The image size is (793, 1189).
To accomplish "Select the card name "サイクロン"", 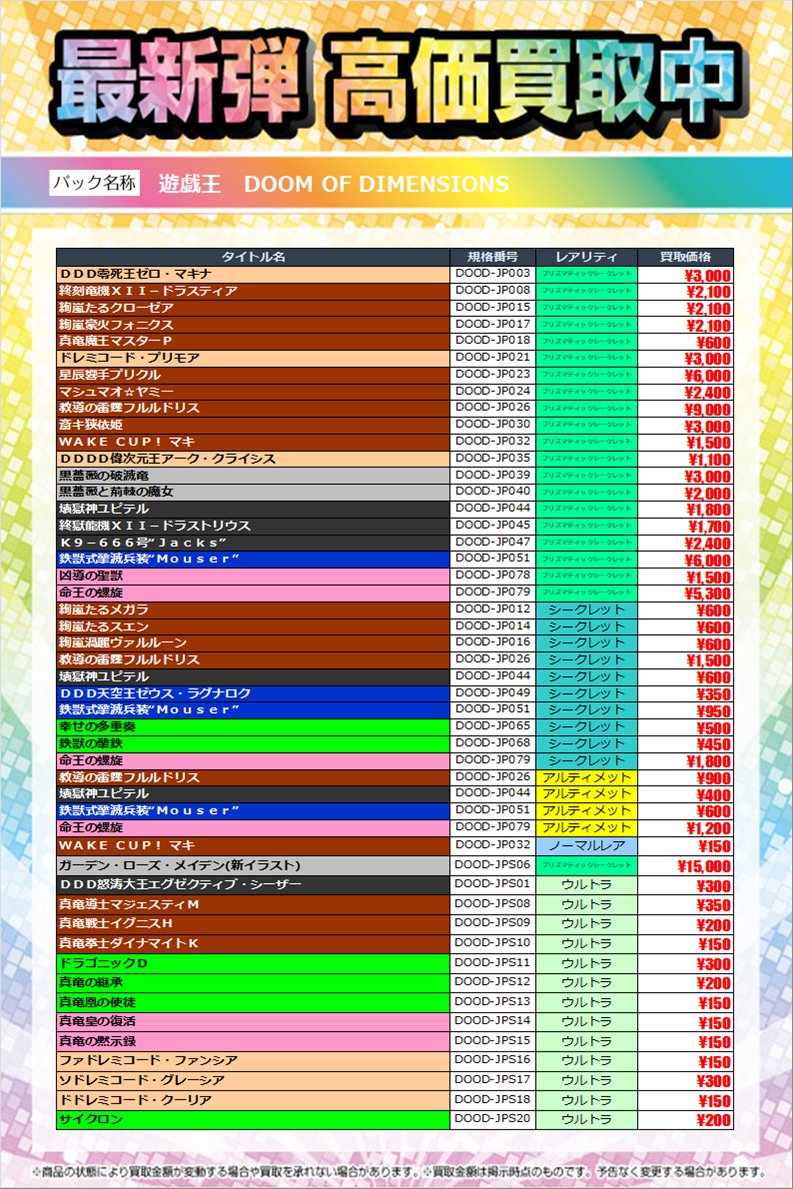I will tap(91, 1119).
